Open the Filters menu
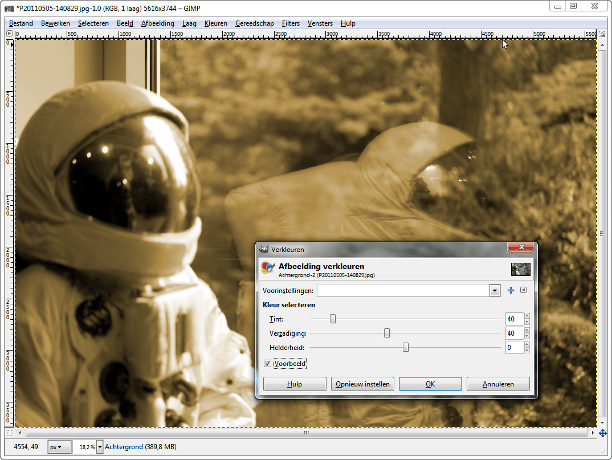Image resolution: width=612 pixels, height=460 pixels. click(x=291, y=23)
